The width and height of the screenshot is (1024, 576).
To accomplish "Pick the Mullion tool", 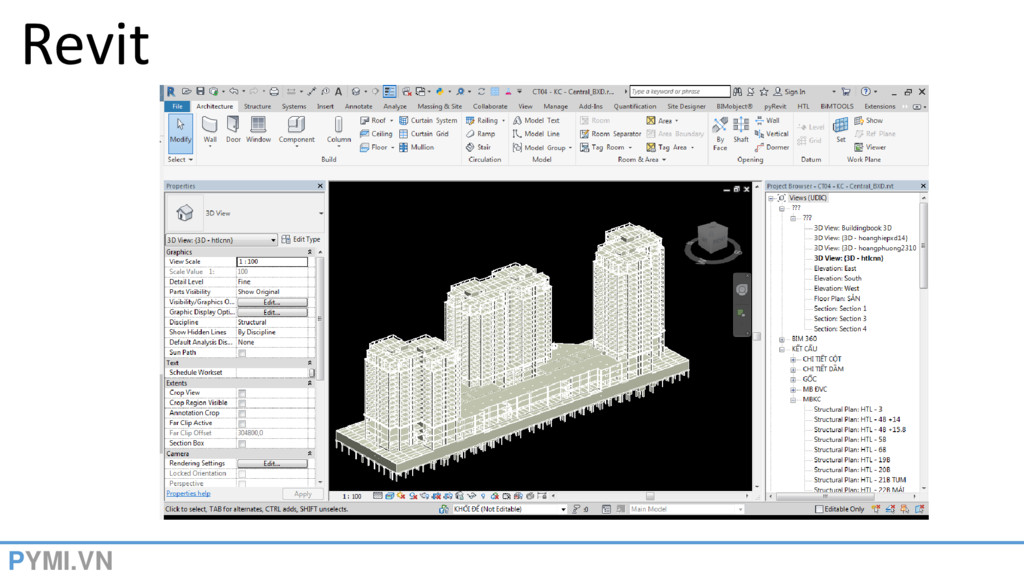I will click(x=417, y=148).
